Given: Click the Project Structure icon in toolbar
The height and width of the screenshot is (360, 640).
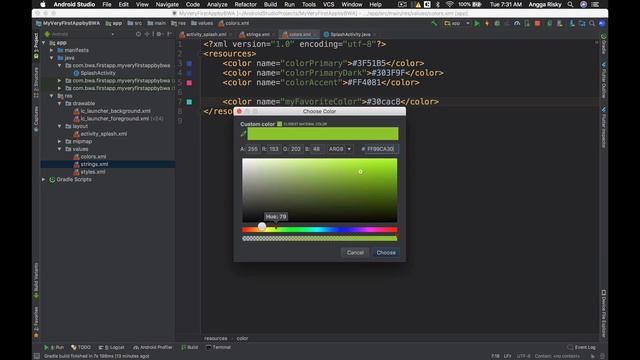Looking at the screenshot, I should point(582,24).
